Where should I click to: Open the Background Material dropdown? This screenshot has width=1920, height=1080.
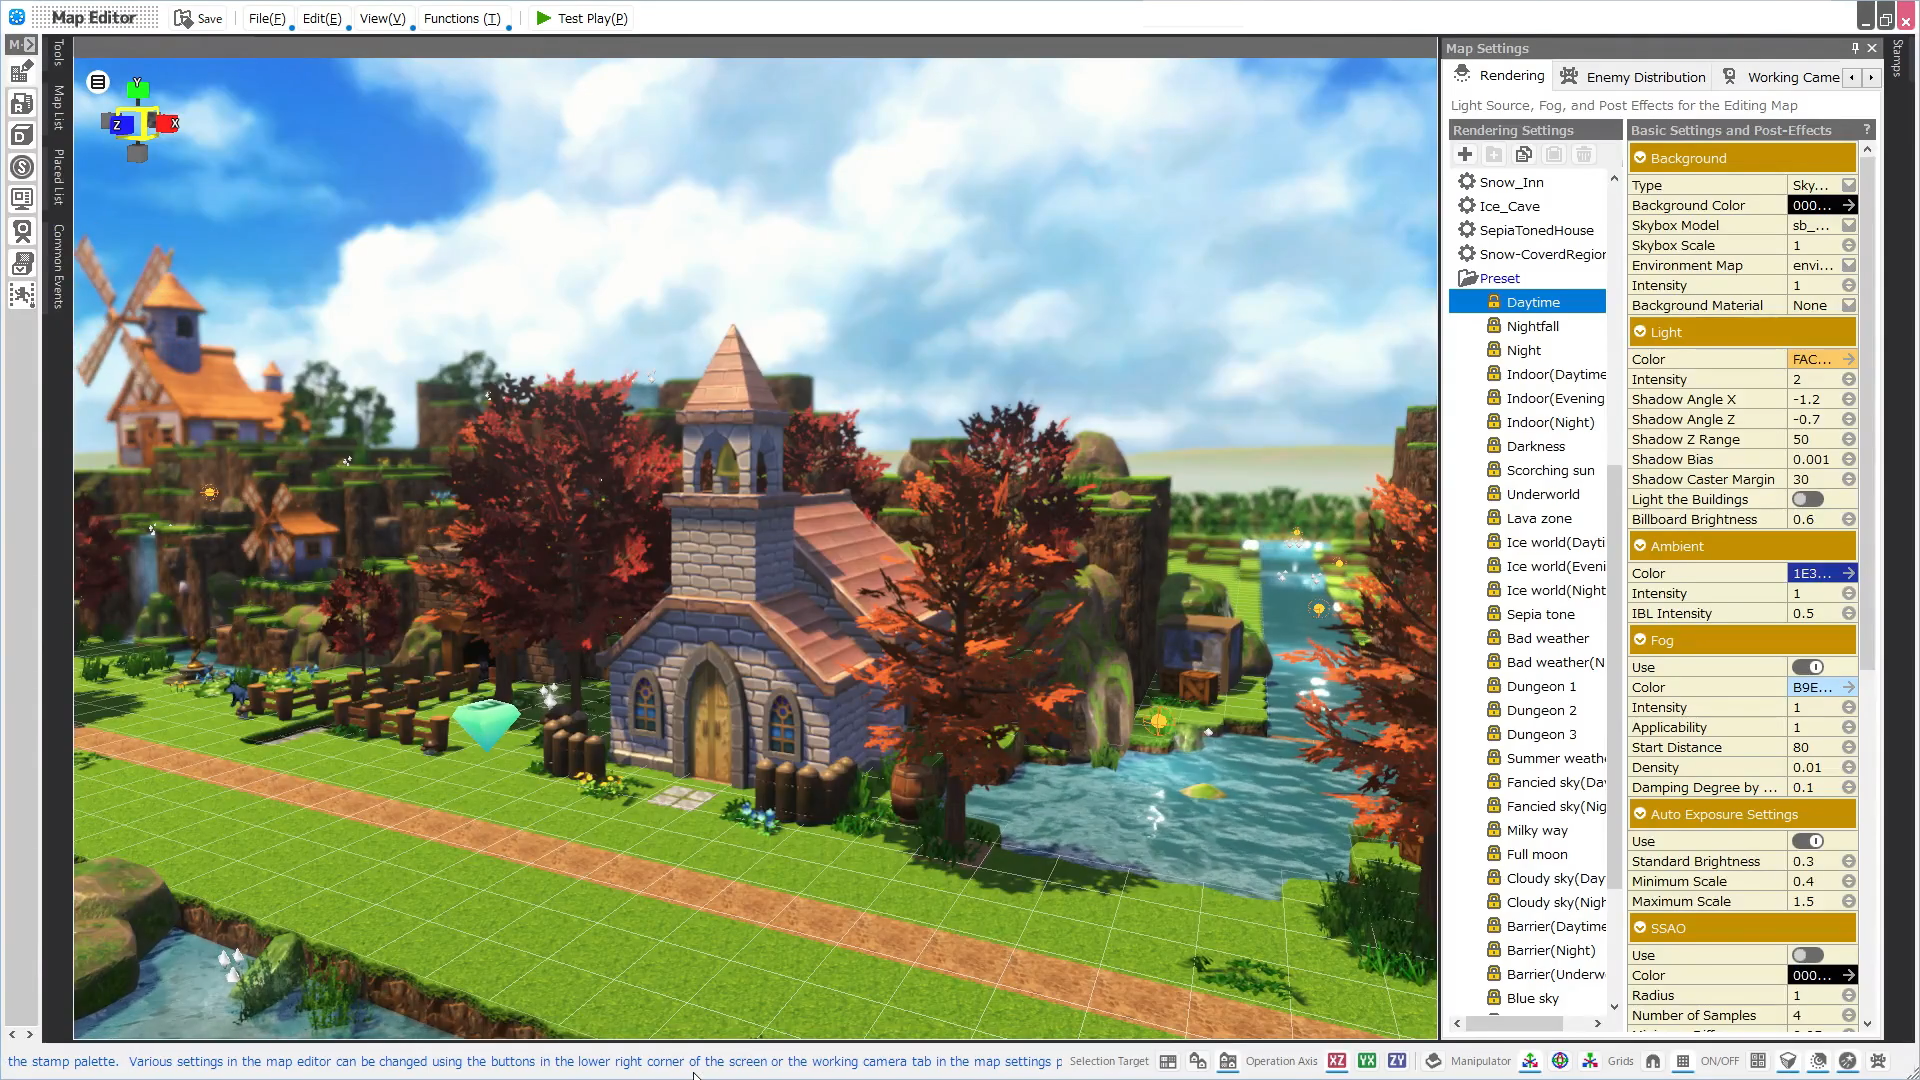(x=1848, y=305)
